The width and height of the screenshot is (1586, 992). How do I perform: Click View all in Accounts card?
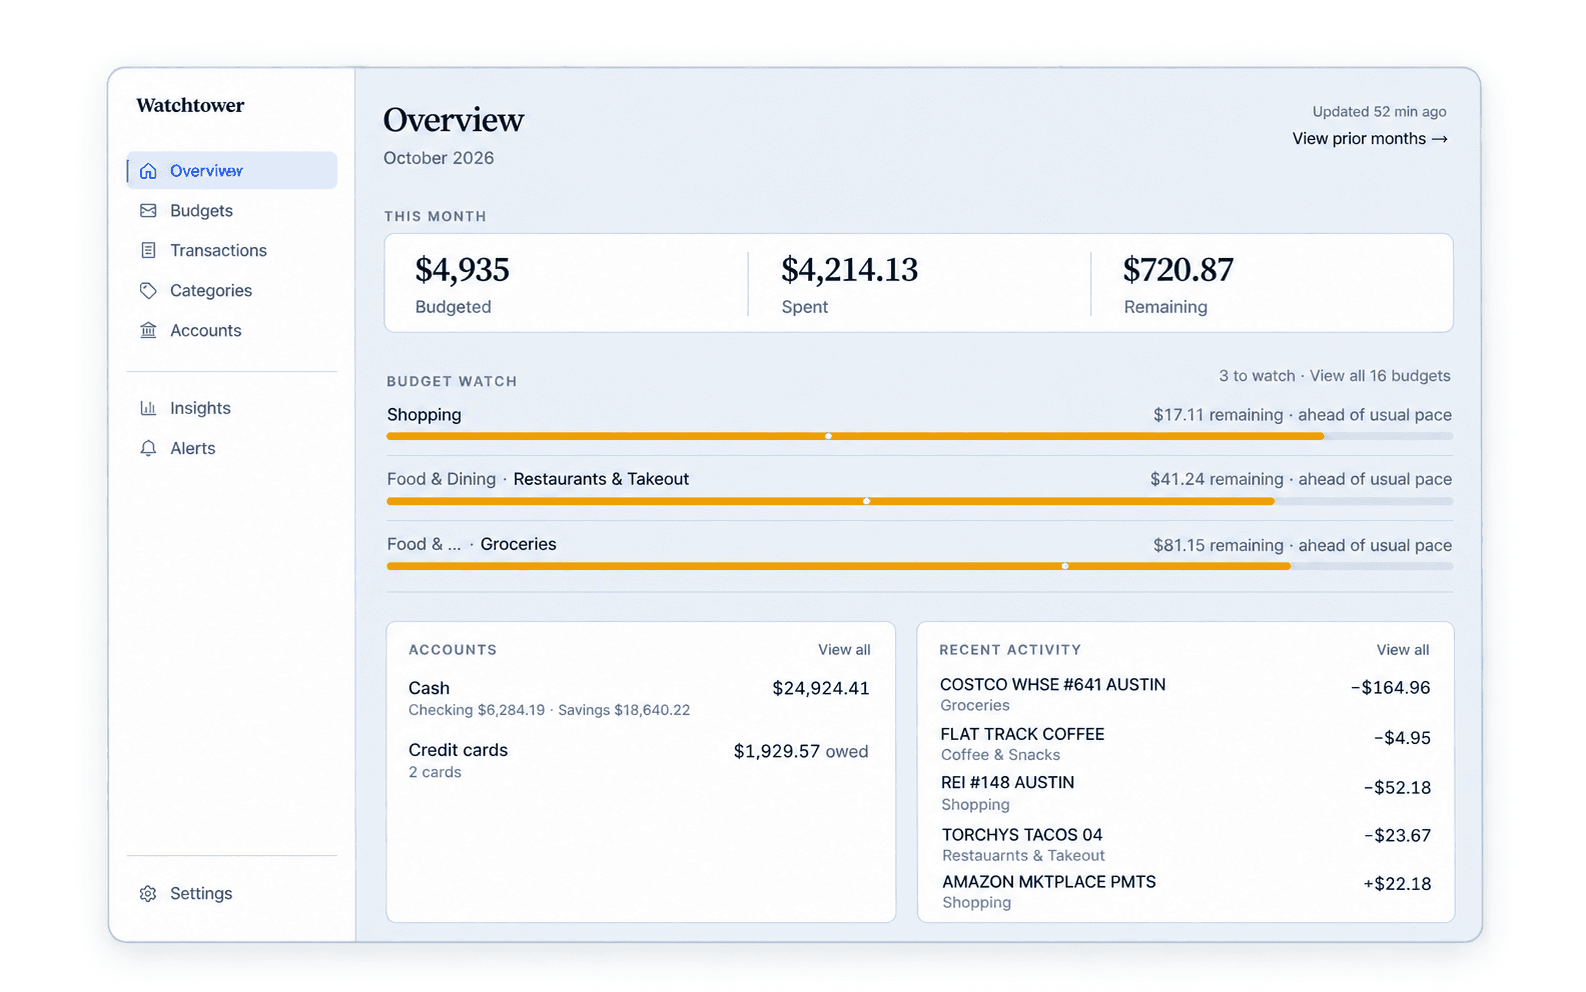tap(844, 650)
